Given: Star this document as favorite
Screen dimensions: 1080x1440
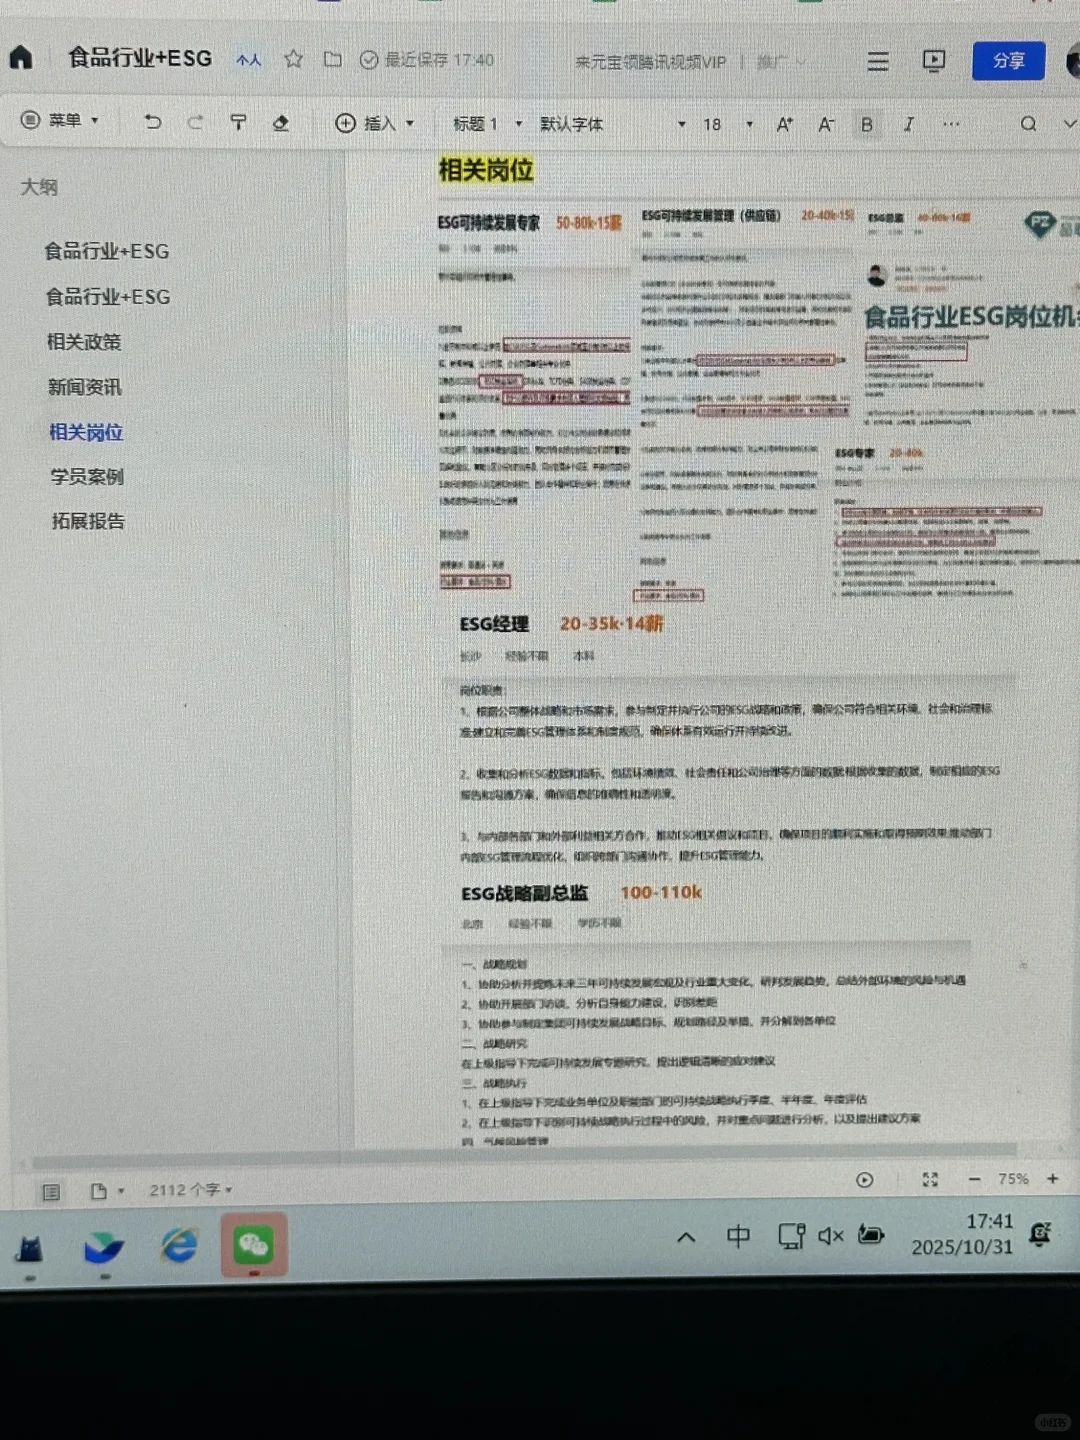Looking at the screenshot, I should point(293,60).
